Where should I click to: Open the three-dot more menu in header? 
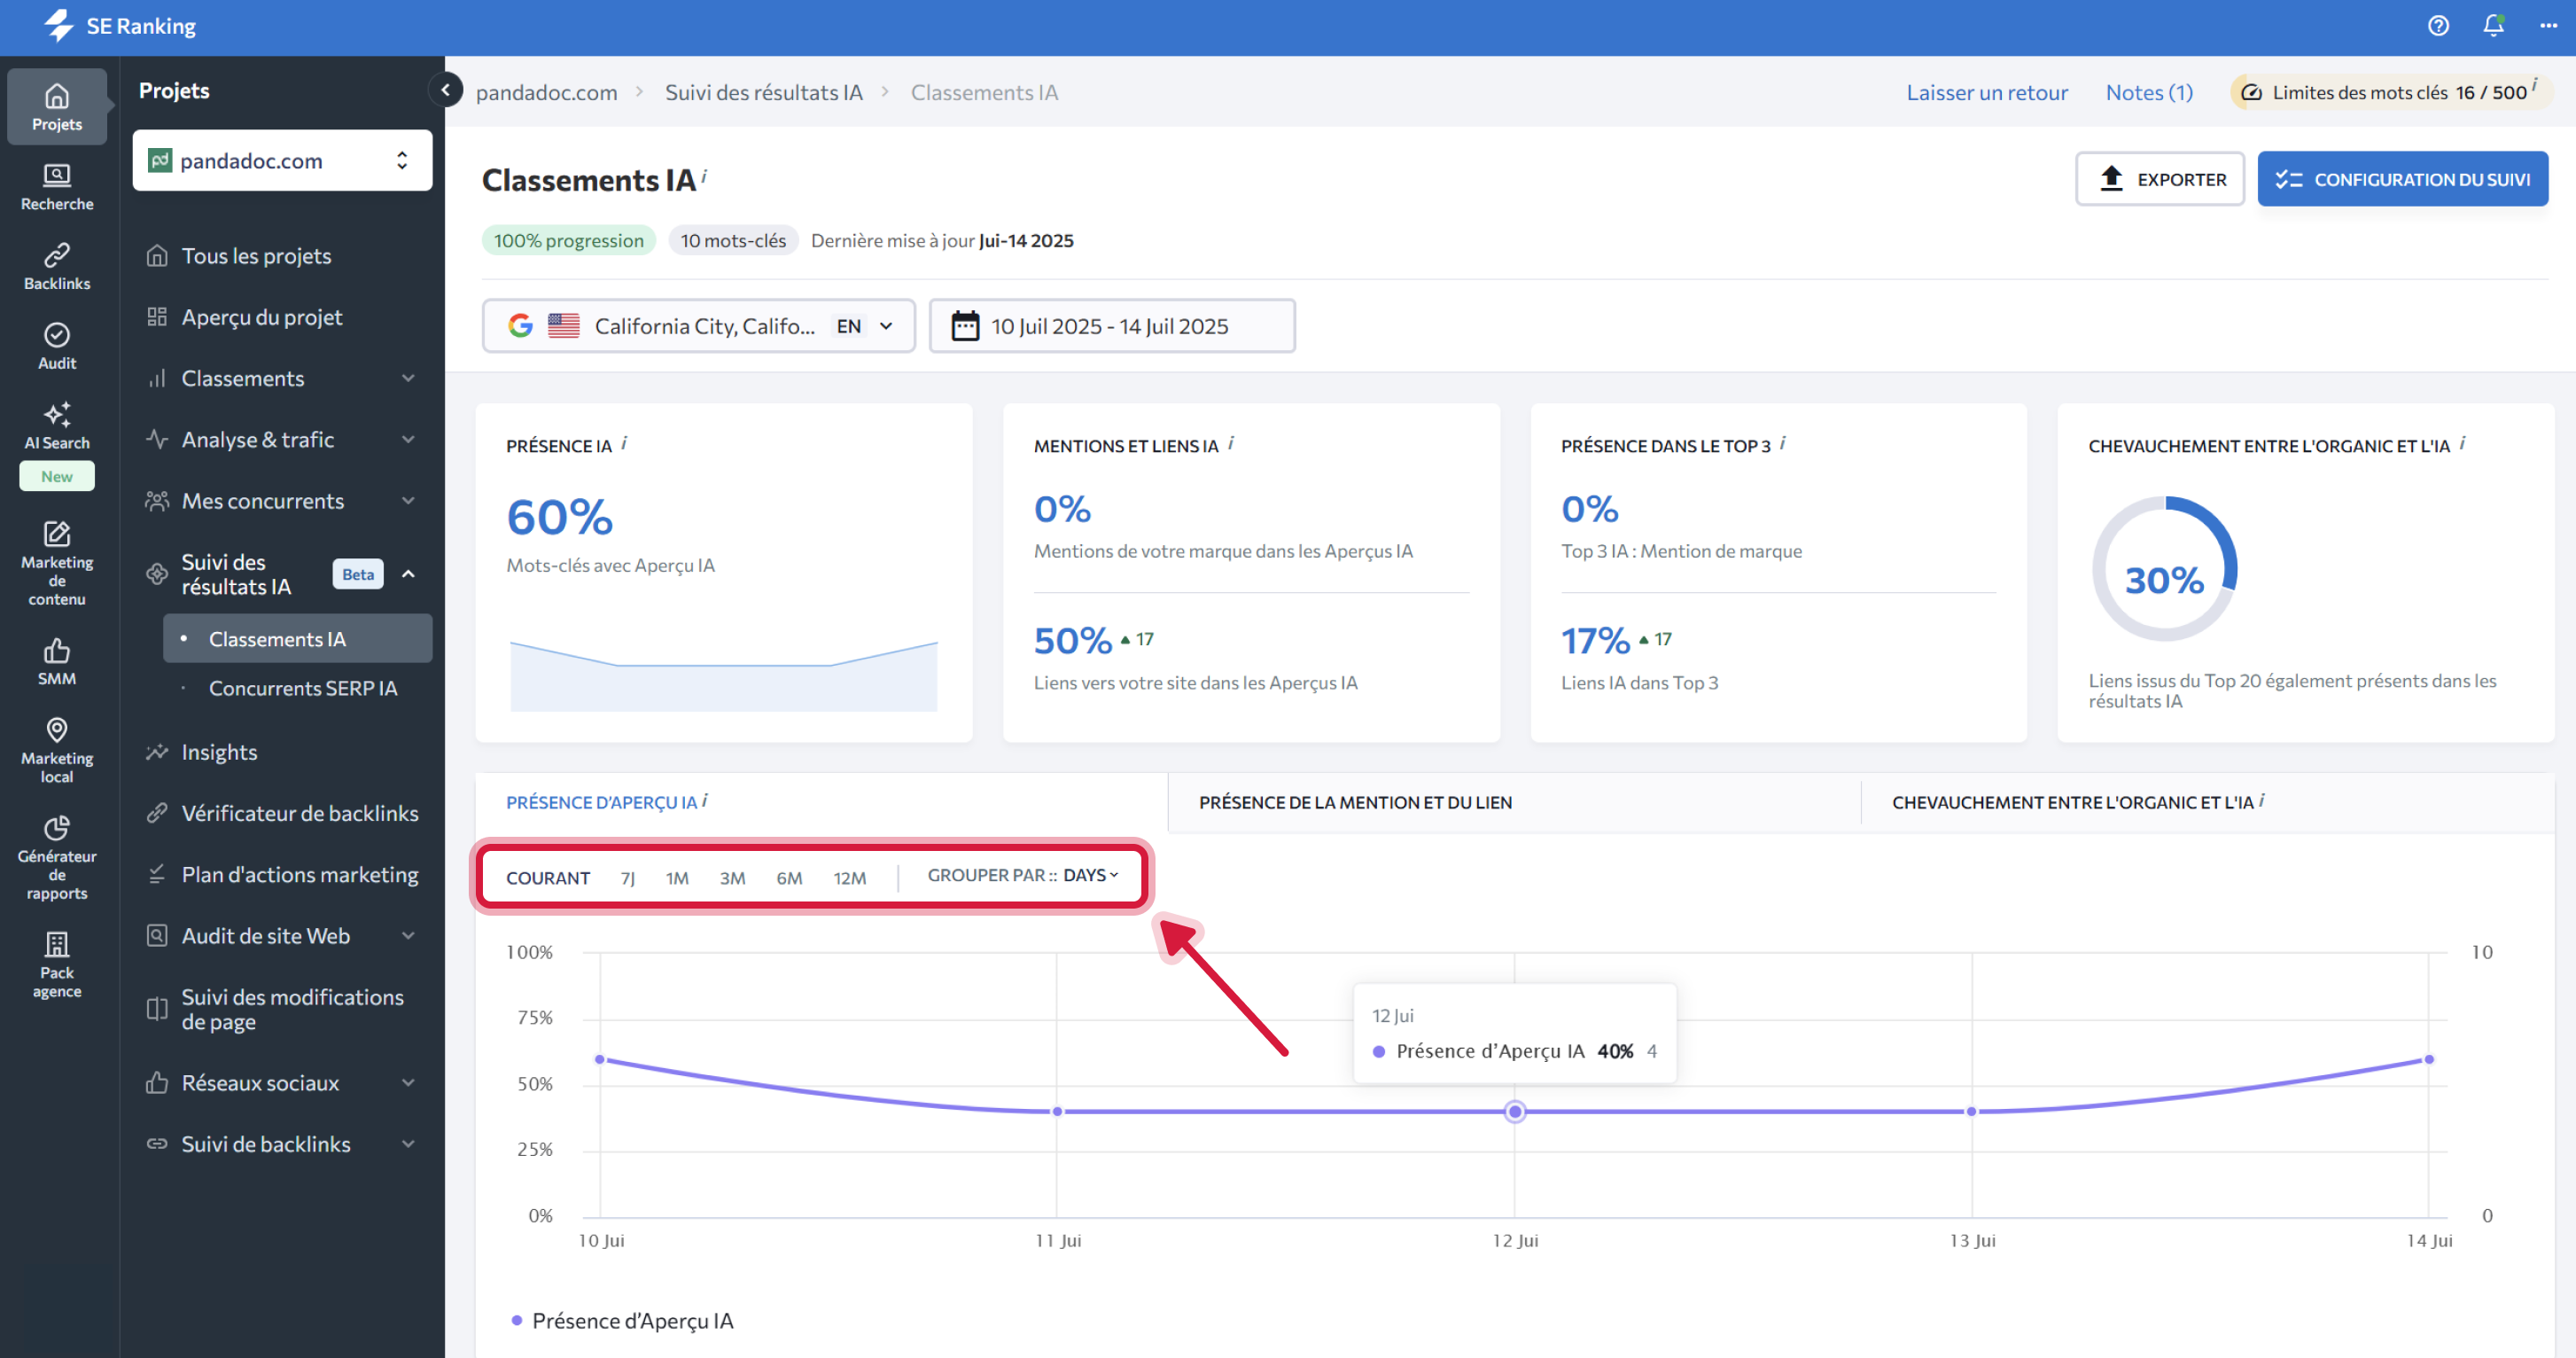coord(2548,26)
